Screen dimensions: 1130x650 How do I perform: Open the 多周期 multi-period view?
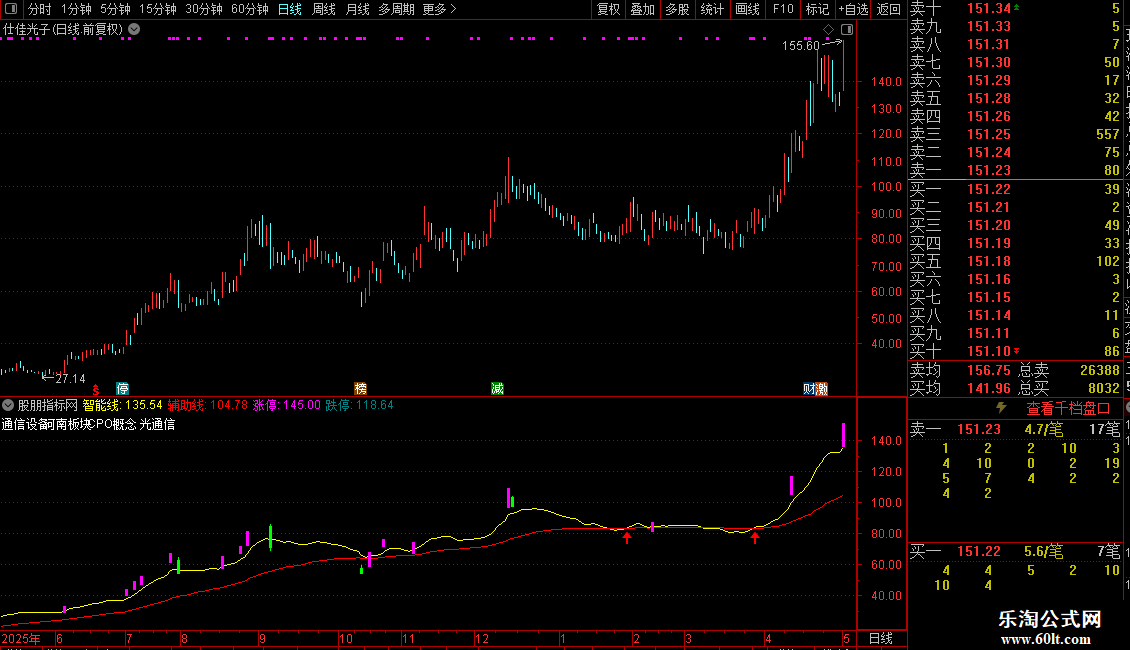click(x=396, y=9)
